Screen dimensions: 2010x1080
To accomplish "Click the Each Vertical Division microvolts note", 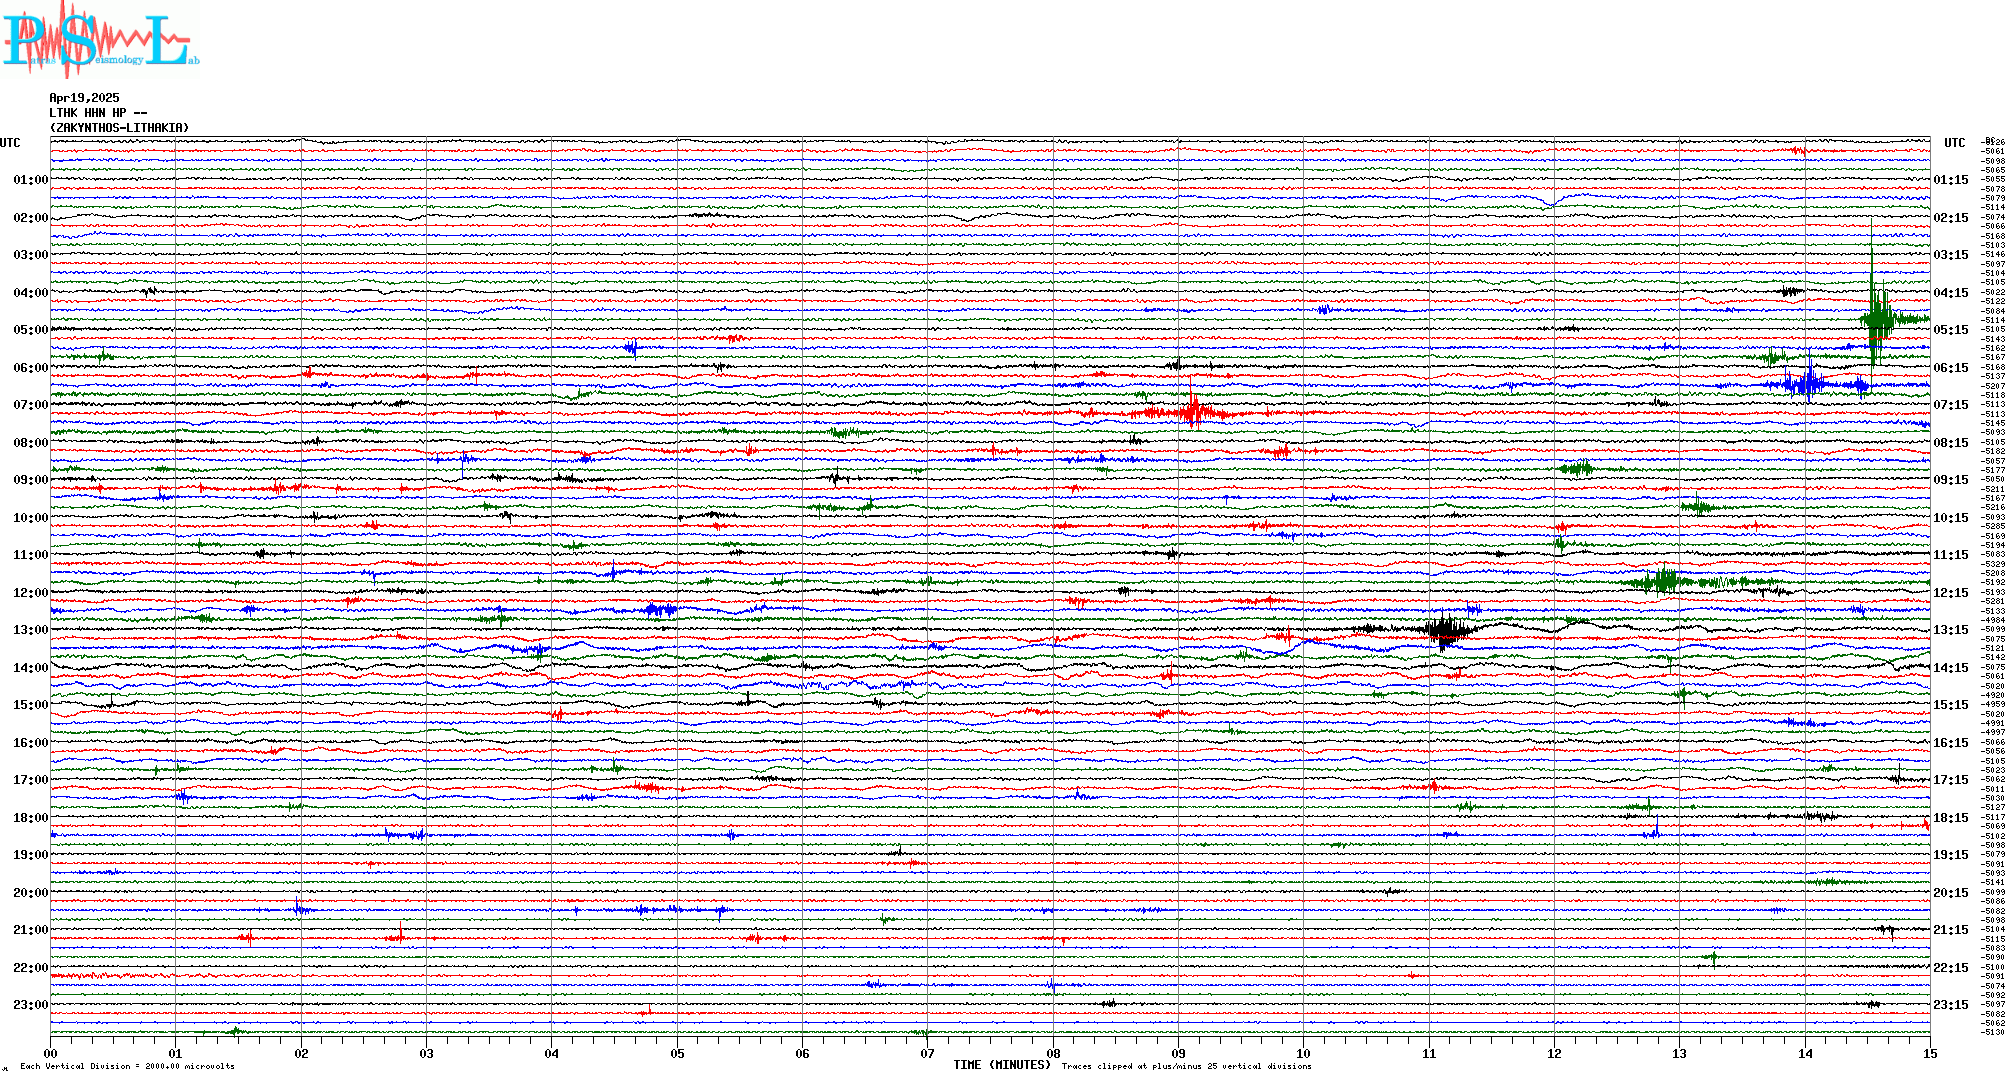I will (x=127, y=1066).
